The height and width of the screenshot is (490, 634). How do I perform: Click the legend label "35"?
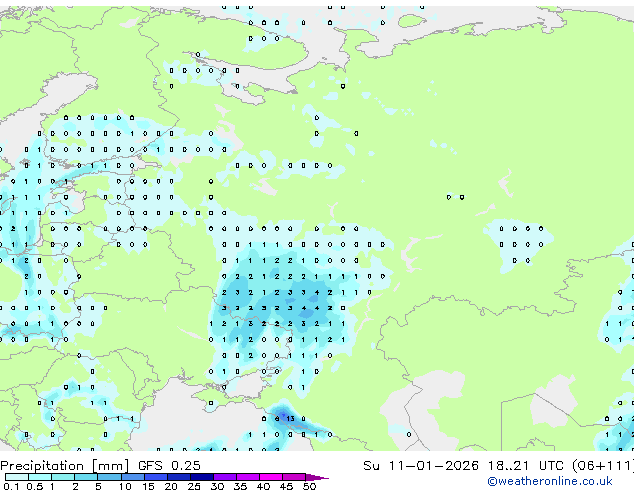coord(240,486)
